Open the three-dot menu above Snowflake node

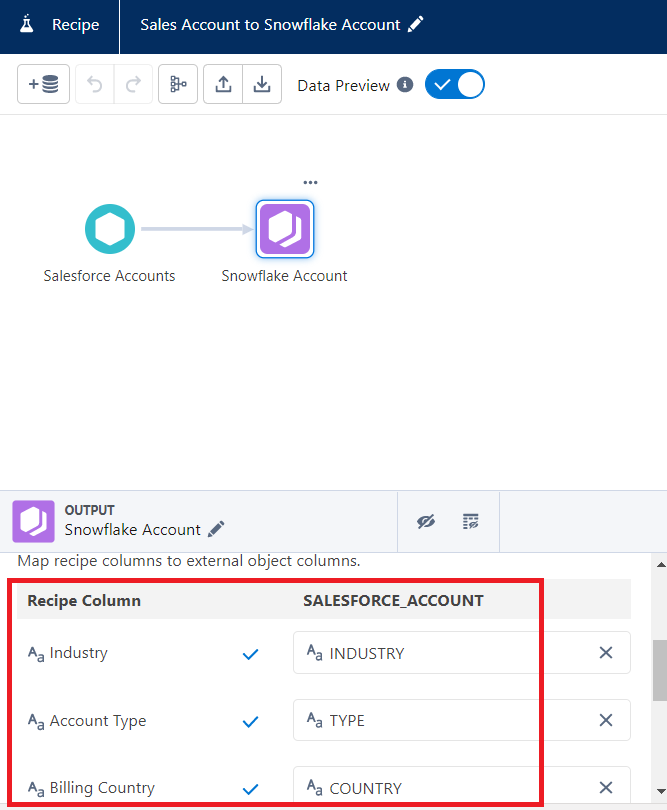pos(311,182)
